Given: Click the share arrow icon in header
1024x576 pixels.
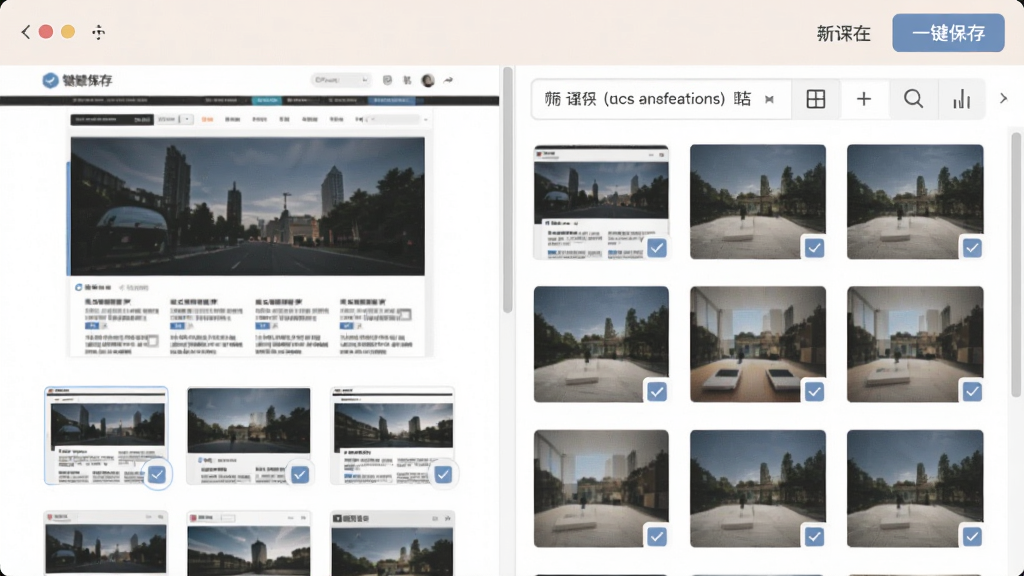Looking at the screenshot, I should (448, 80).
